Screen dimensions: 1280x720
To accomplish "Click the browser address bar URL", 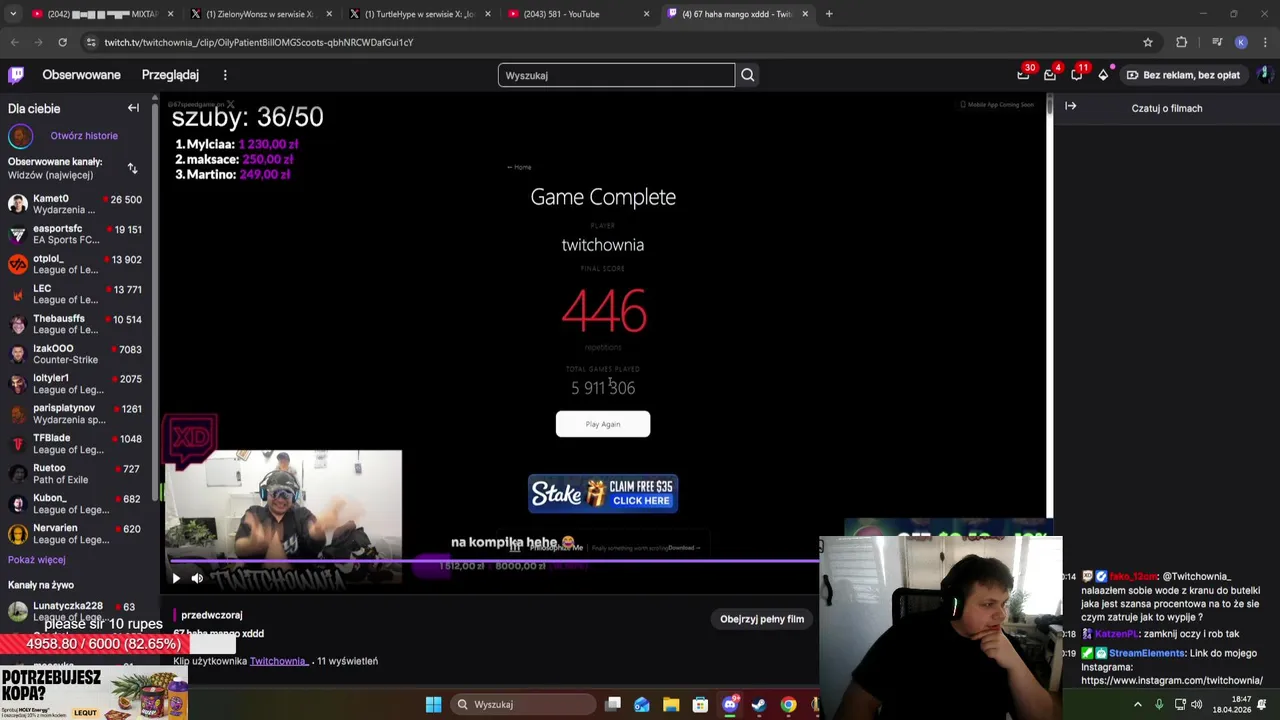I will 258,42.
